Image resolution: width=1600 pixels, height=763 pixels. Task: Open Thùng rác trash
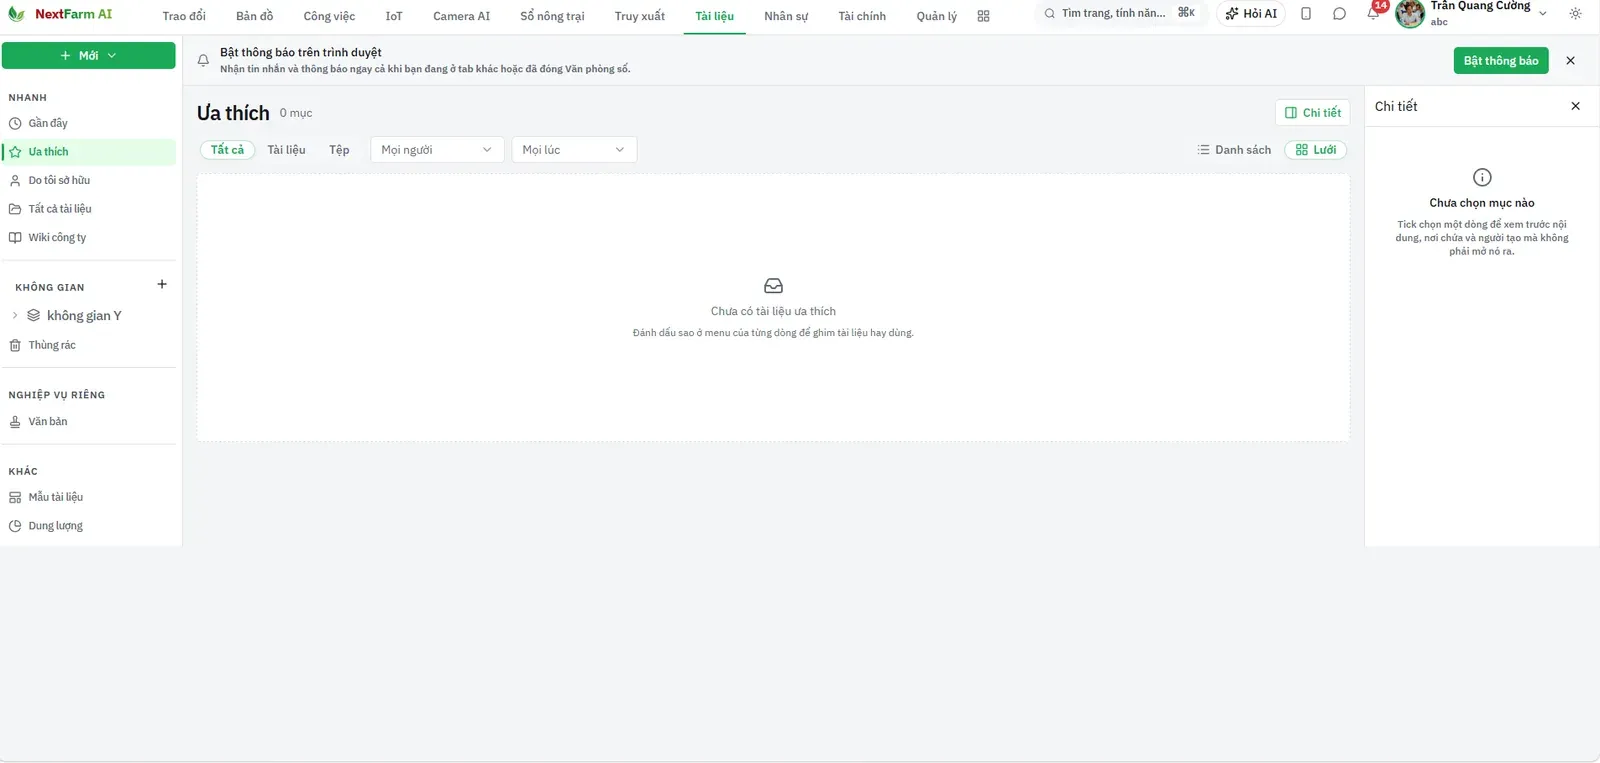[x=89, y=345]
